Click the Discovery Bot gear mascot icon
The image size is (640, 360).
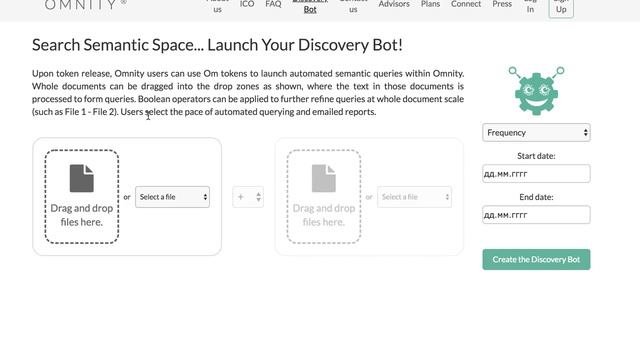point(536,91)
